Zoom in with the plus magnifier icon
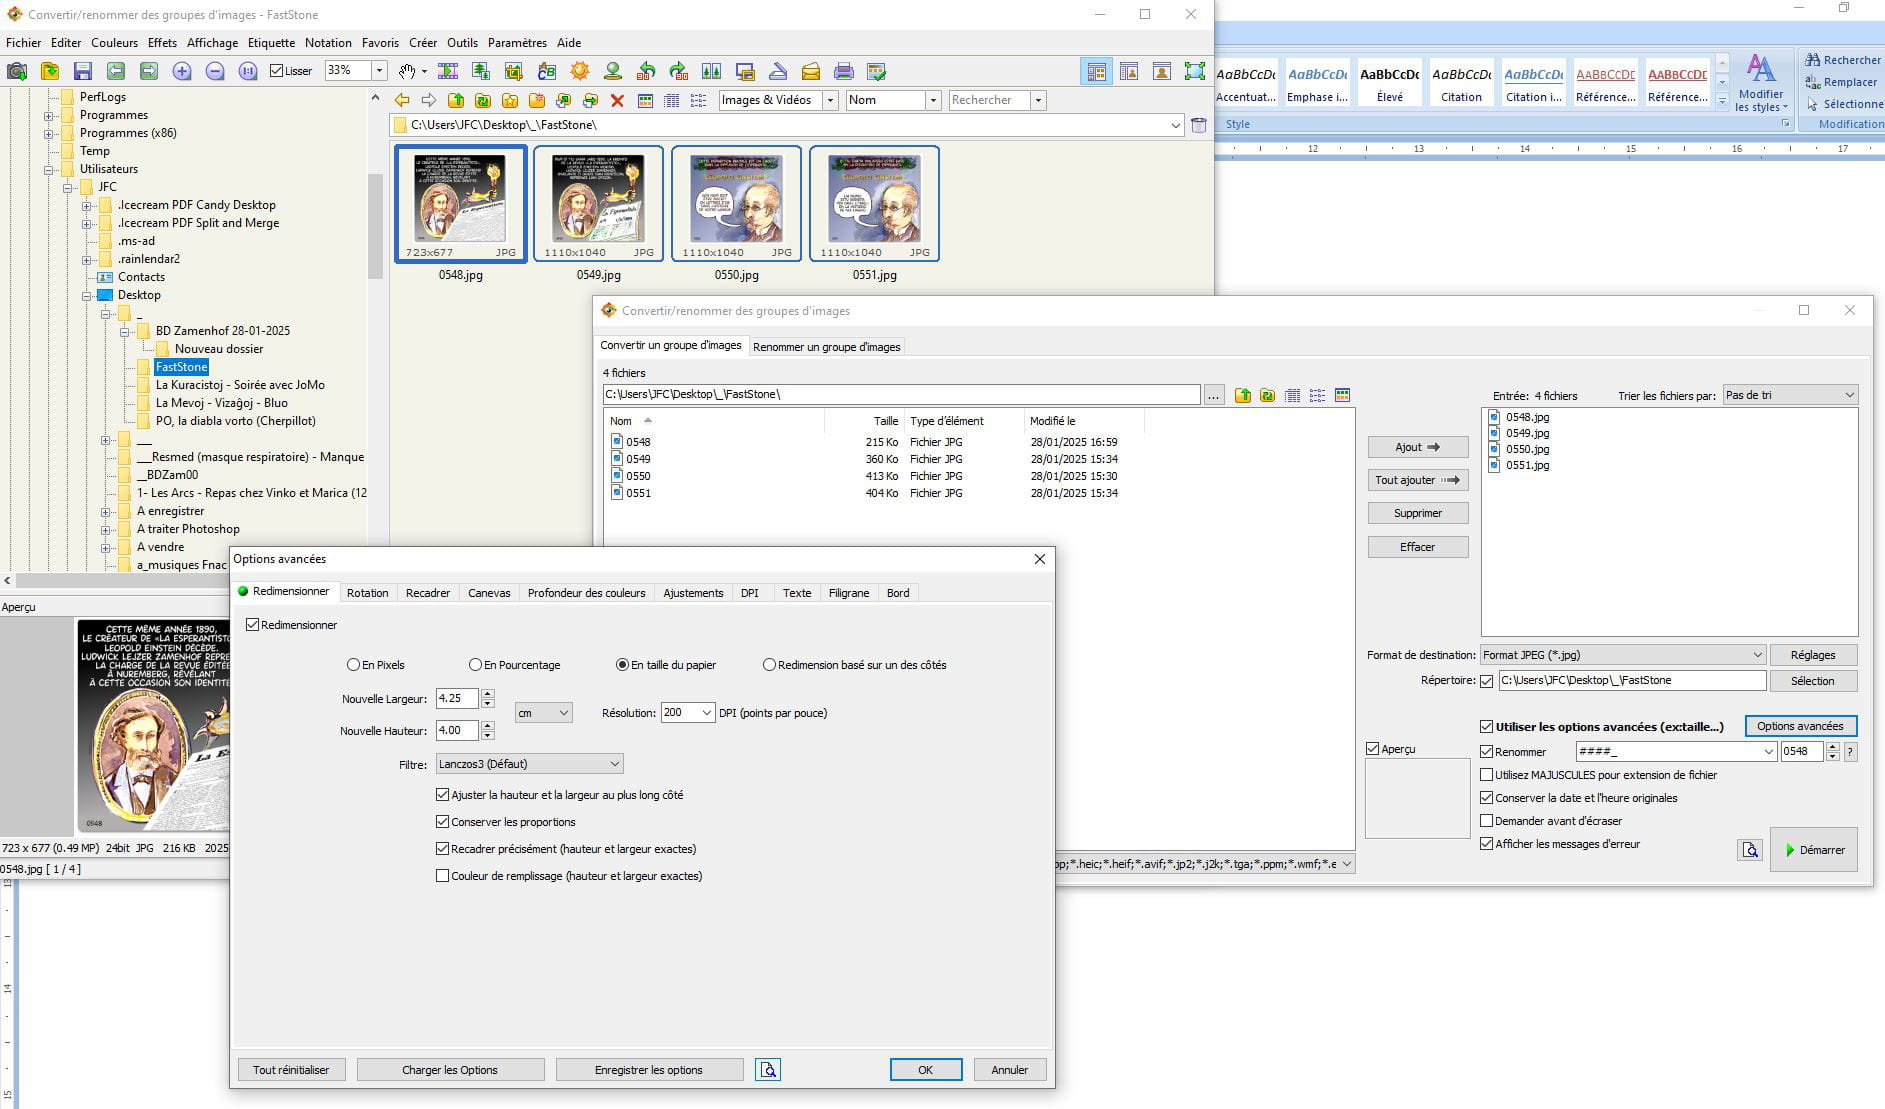Viewport: 1885px width, 1109px height. click(182, 71)
